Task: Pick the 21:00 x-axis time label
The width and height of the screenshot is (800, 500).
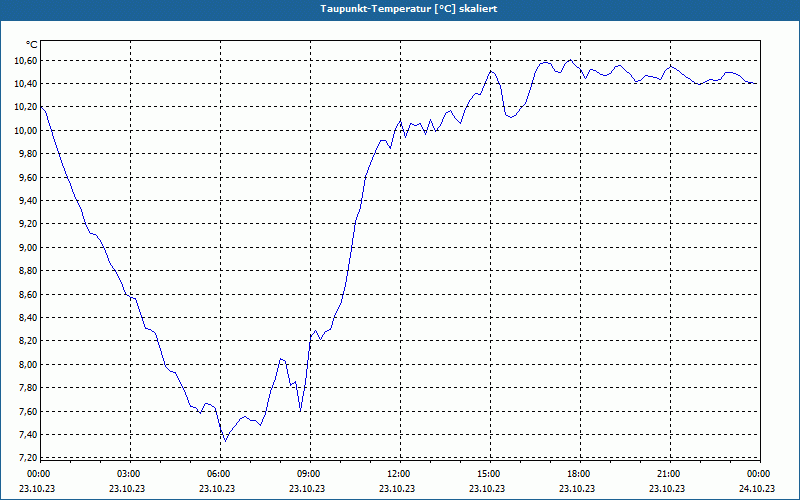Action: click(x=670, y=474)
